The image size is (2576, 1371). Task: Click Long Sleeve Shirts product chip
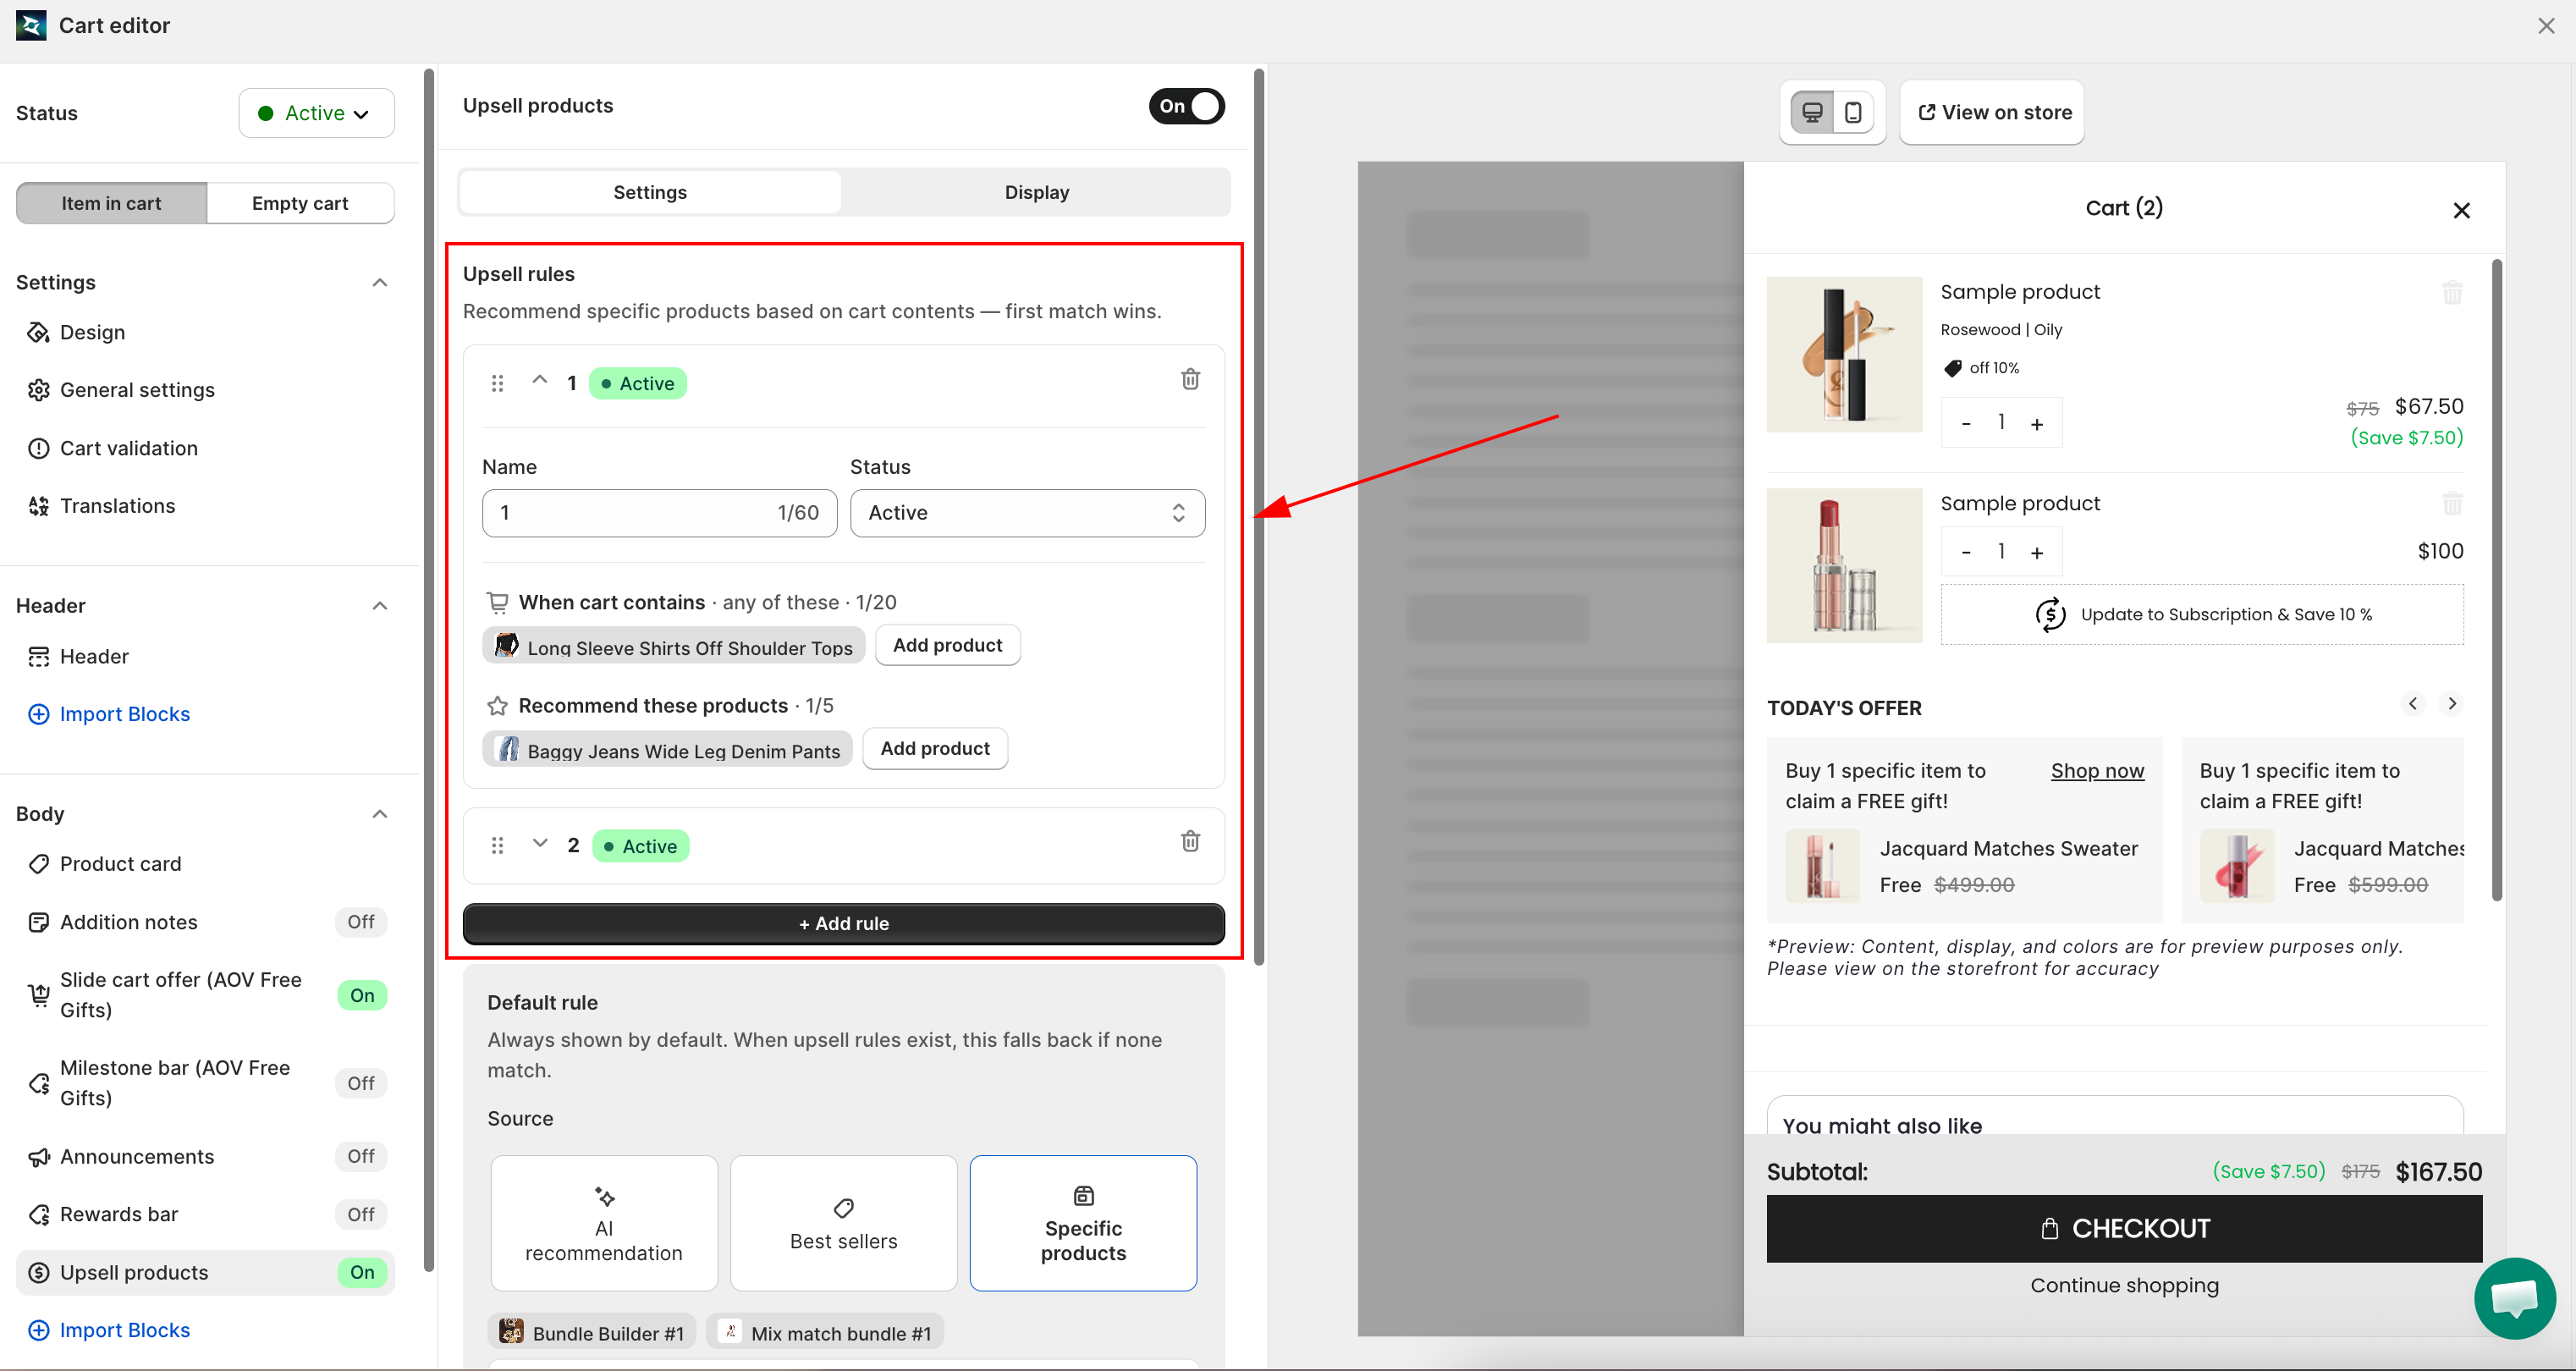[x=674, y=646]
